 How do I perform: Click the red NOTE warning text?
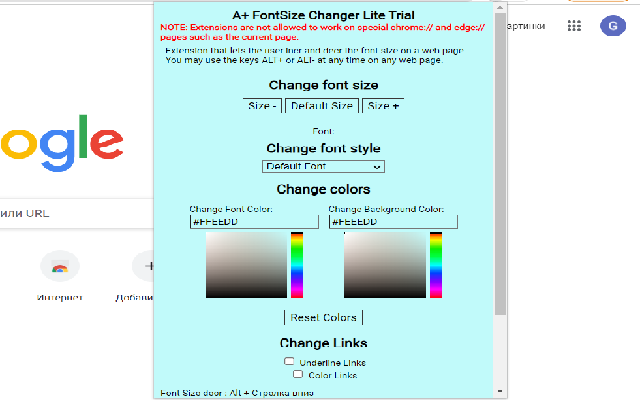pos(322,32)
